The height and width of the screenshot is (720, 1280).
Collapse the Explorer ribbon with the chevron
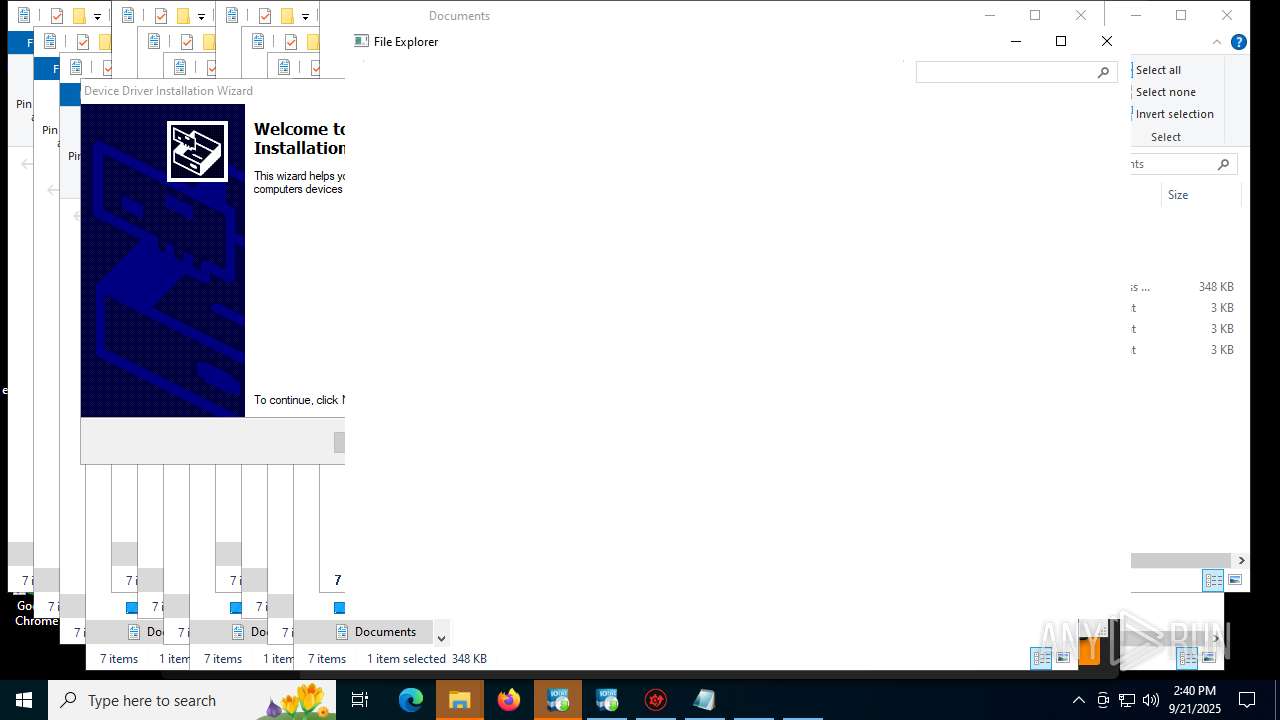1217,42
